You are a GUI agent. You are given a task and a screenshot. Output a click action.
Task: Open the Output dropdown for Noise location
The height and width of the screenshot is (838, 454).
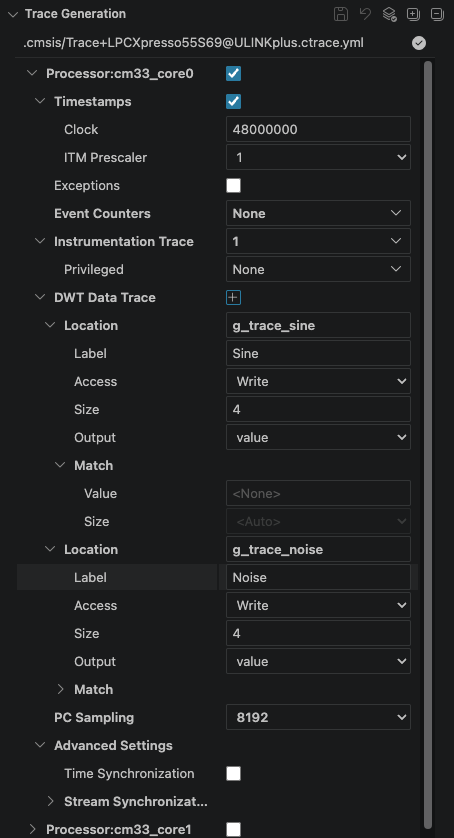tap(318, 662)
